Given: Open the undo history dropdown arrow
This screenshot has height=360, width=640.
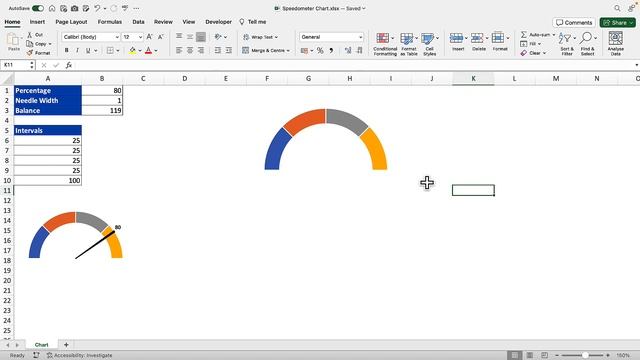Looking at the screenshot, I should click(104, 9).
